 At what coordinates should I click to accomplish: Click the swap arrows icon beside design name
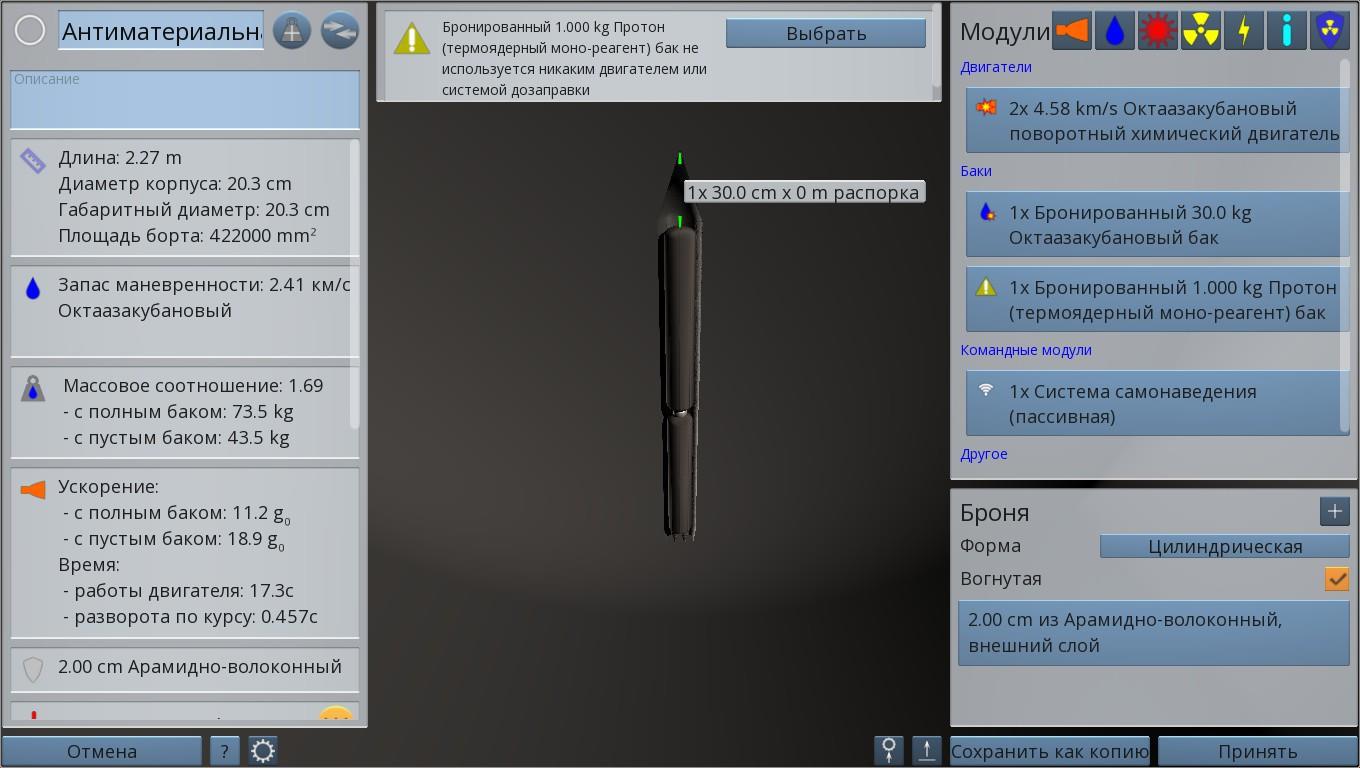click(339, 31)
